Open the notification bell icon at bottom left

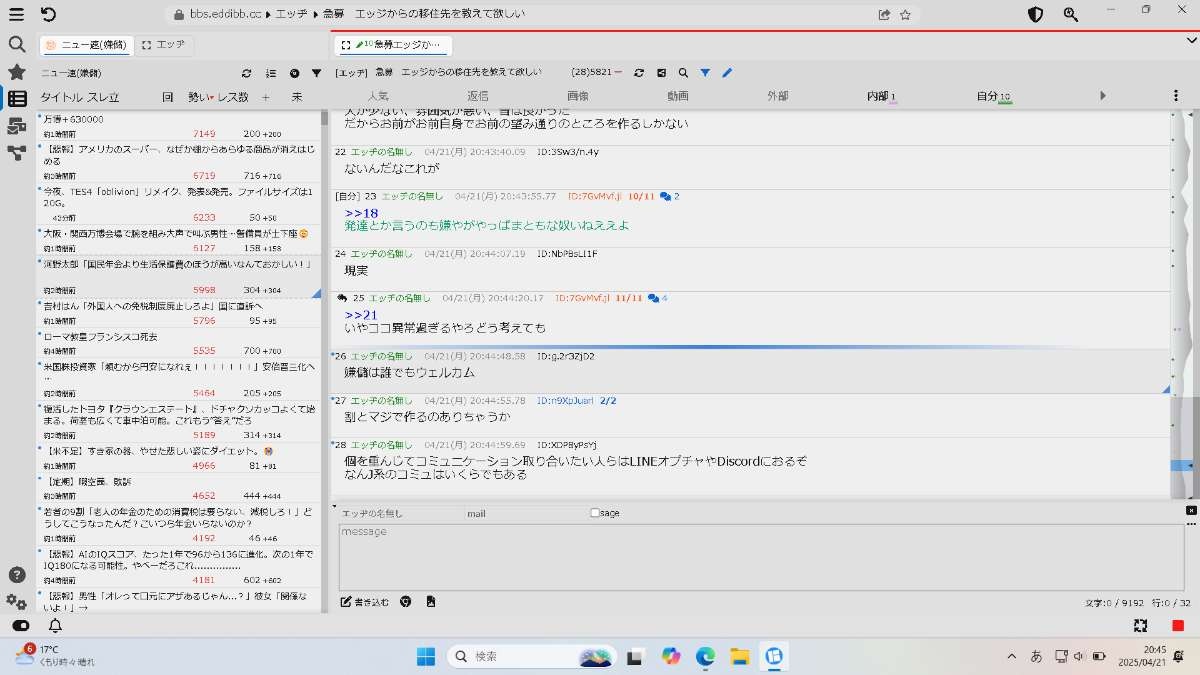55,625
